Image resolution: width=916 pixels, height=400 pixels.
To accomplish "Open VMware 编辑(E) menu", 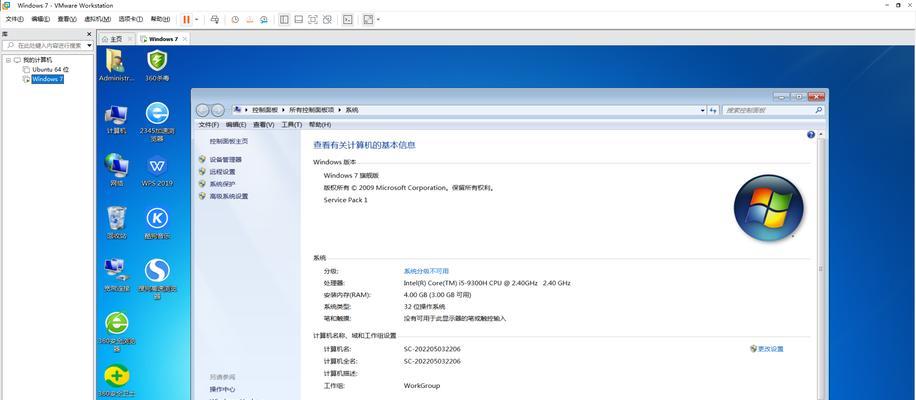I will pos(40,19).
